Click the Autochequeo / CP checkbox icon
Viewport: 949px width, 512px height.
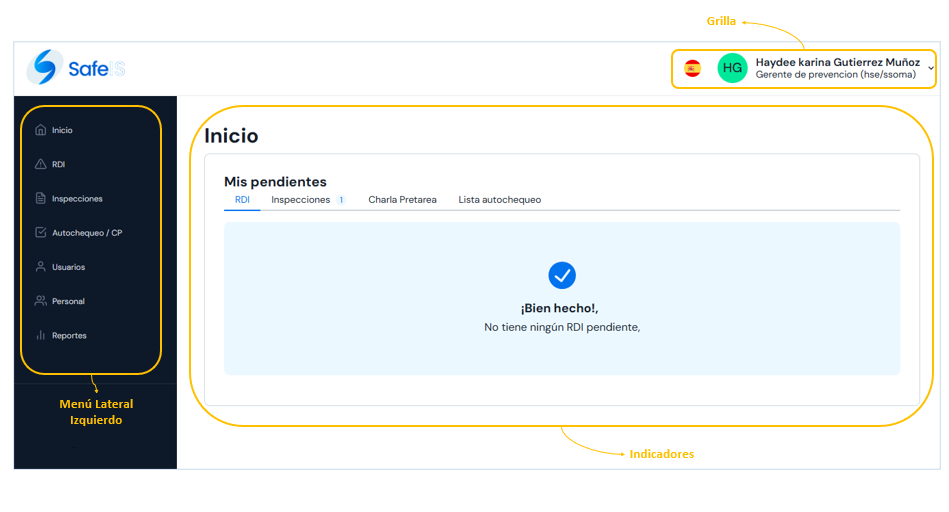41,232
